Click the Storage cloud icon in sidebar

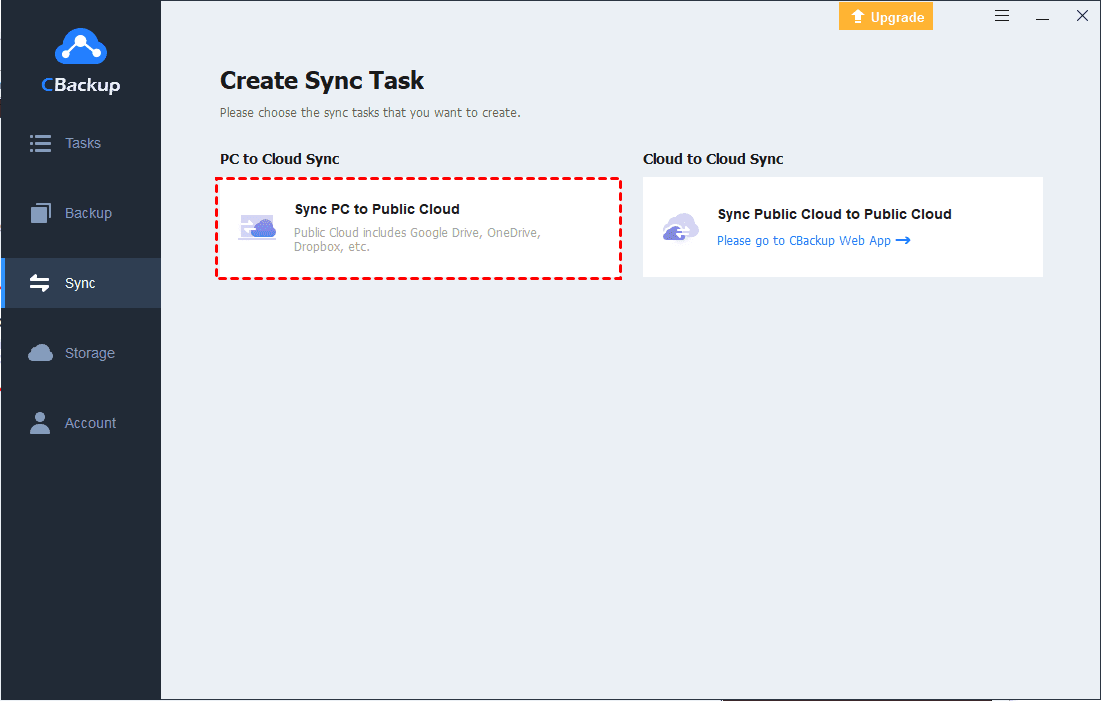(40, 353)
